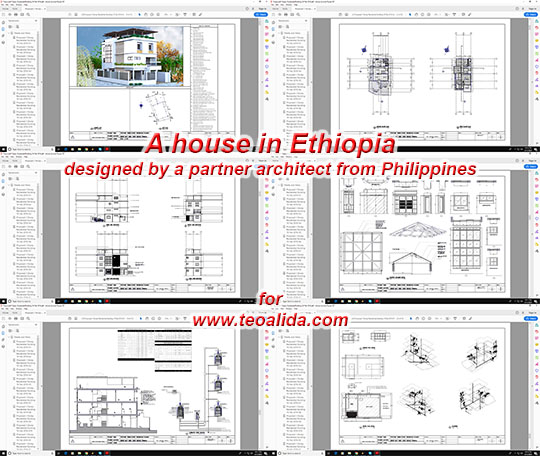
Task: Layers icon in house rendering window sidebar
Action: pos(3,42)
